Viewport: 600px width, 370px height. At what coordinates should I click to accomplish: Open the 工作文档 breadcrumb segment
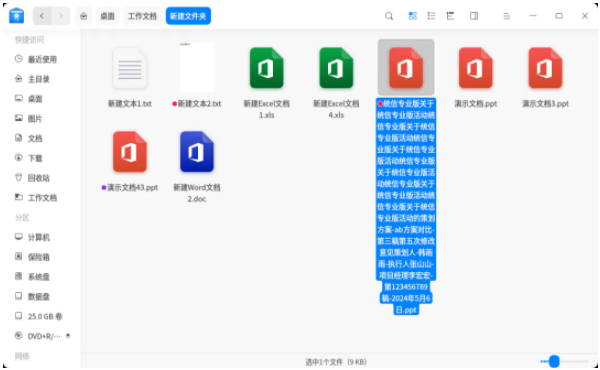142,16
